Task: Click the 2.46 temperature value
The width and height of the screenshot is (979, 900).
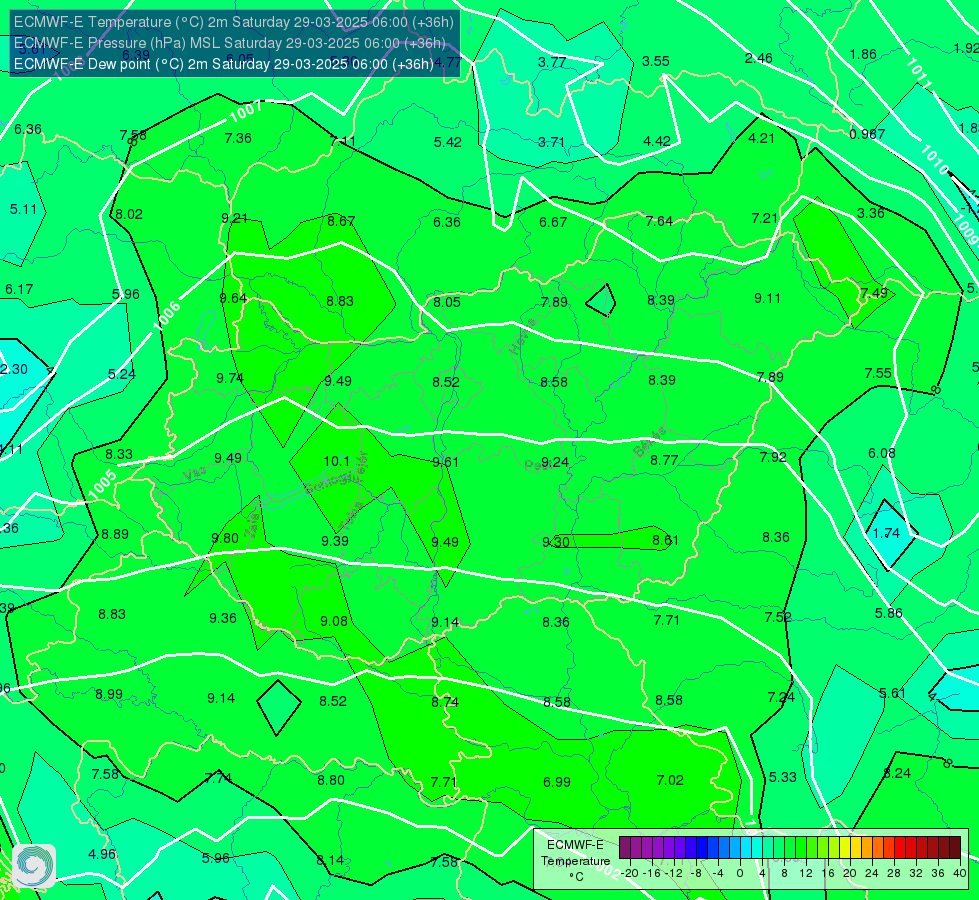Action: point(759,59)
